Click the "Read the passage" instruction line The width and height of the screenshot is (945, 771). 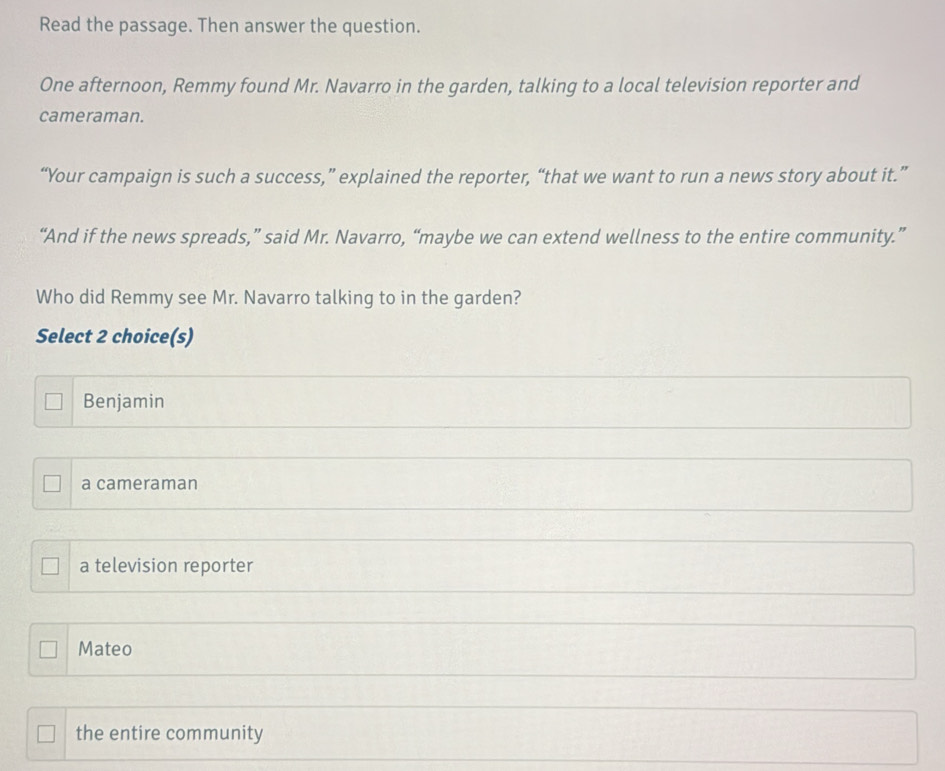(230, 26)
